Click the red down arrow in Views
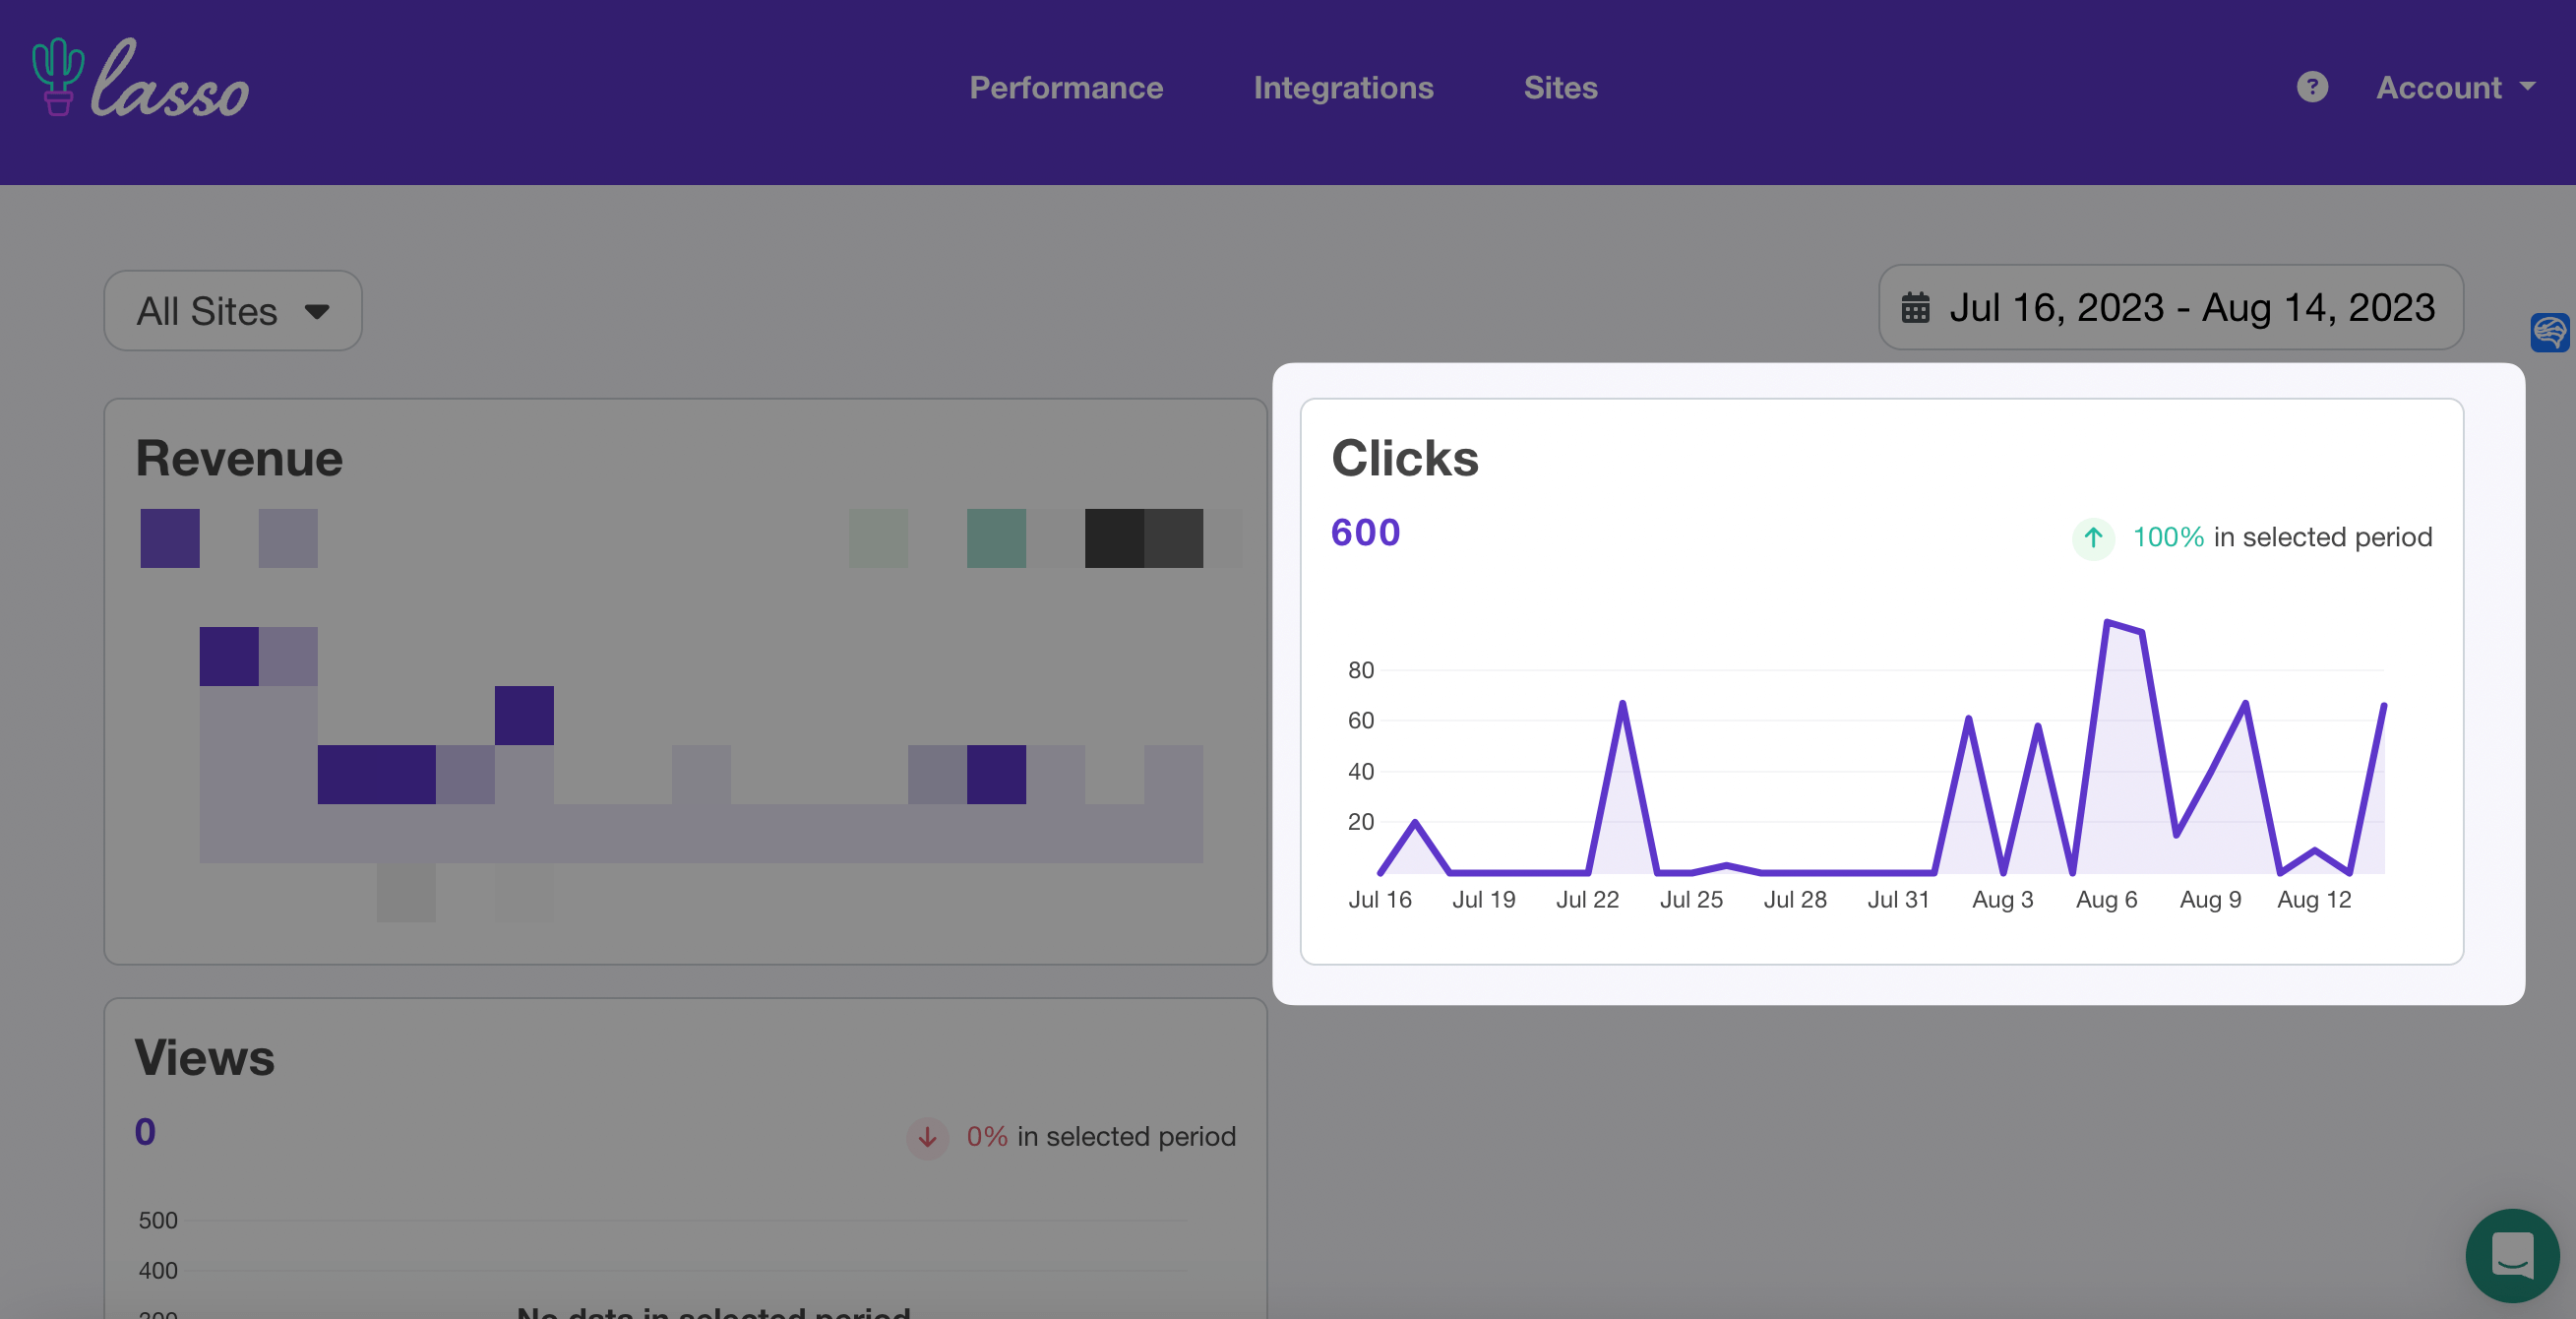Image resolution: width=2576 pixels, height=1319 pixels. pos(927,1137)
